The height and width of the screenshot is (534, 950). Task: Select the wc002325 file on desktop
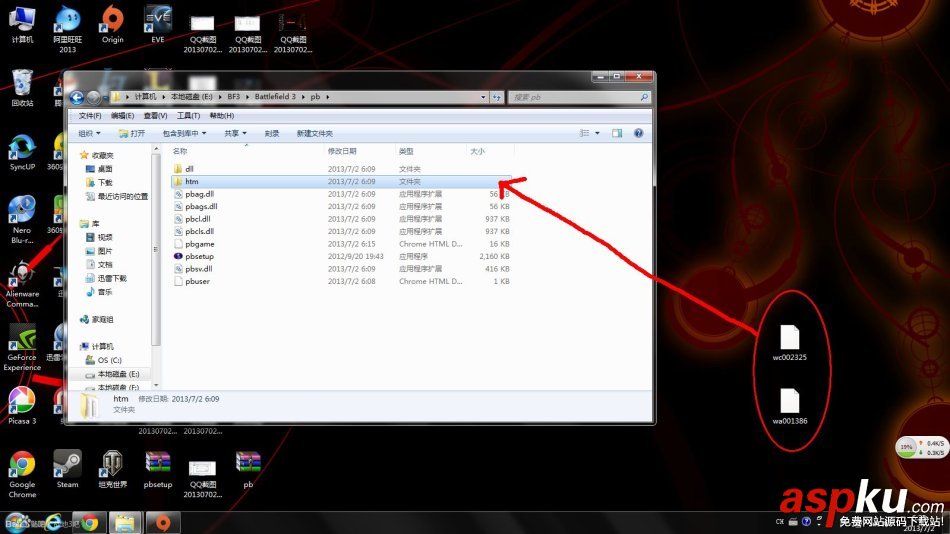[789, 343]
